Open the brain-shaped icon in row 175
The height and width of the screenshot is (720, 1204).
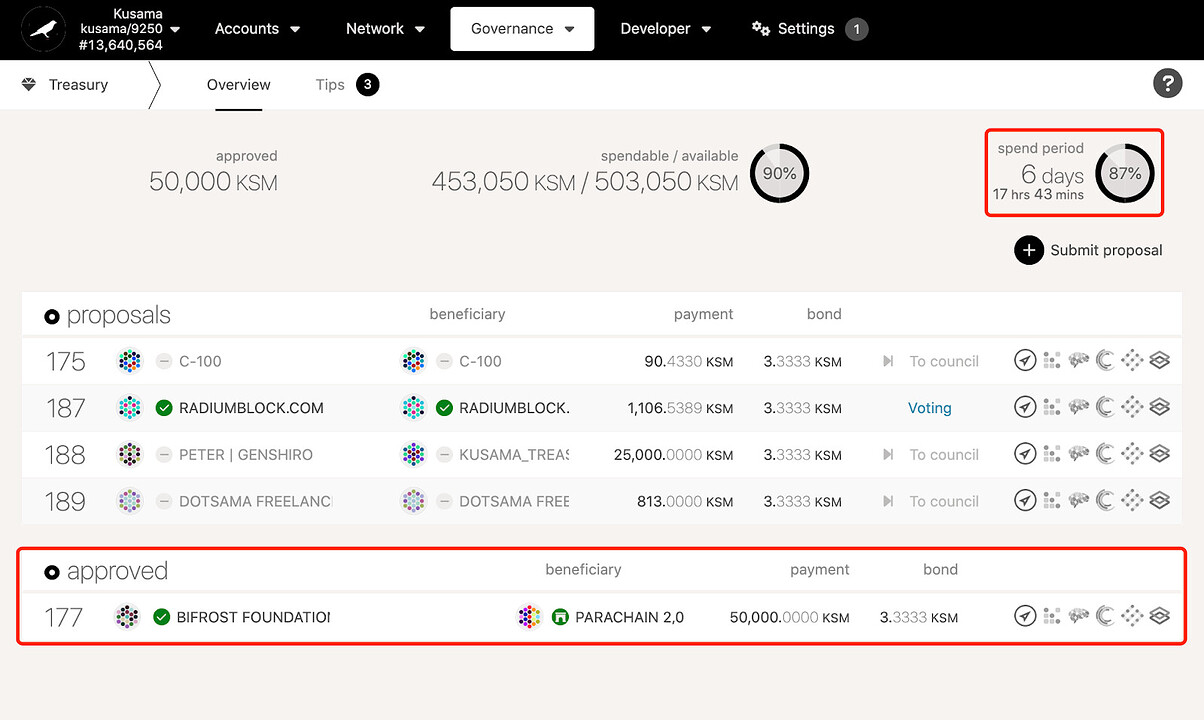(1078, 361)
